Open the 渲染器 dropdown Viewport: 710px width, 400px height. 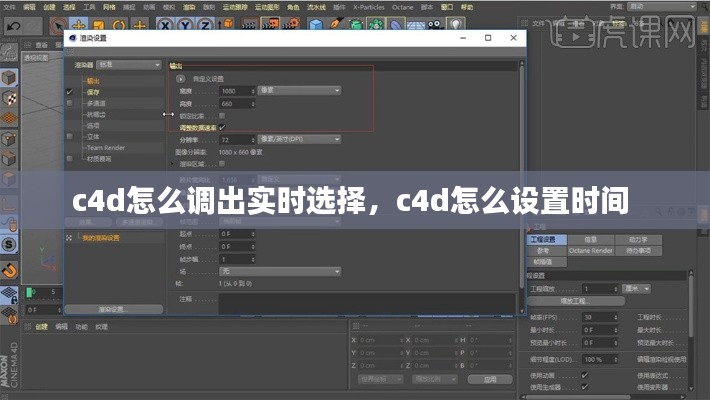pos(136,65)
